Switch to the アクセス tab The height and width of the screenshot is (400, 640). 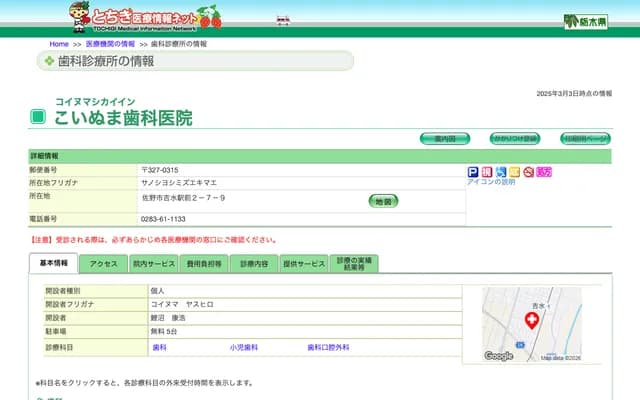point(104,264)
